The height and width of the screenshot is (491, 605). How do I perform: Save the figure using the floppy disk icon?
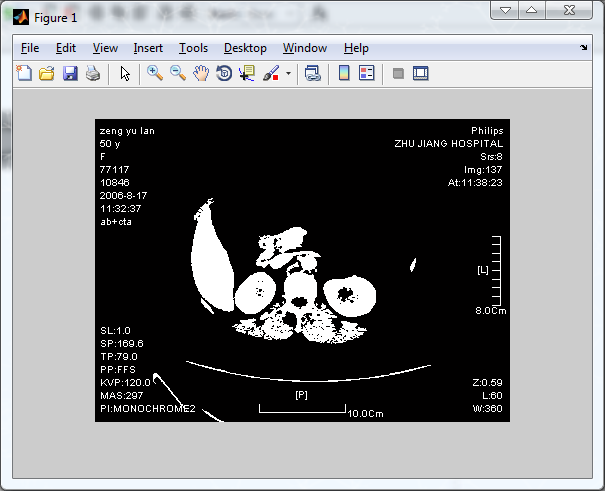pos(70,73)
